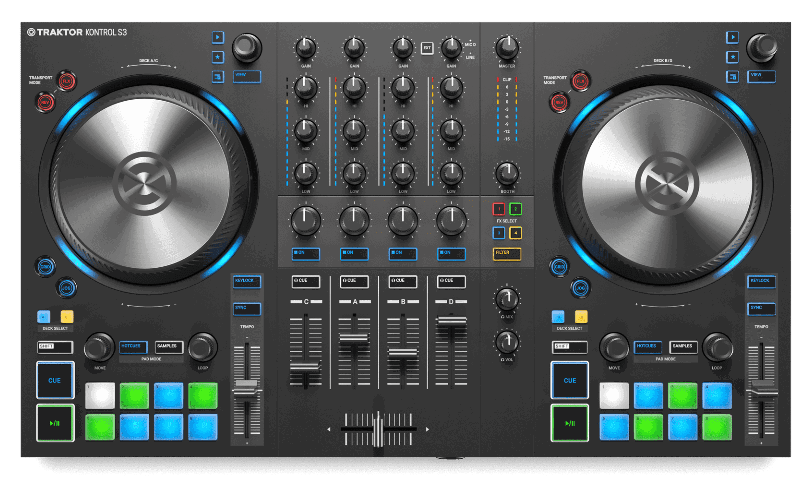Toggle SYNC on the right deck
This screenshot has height=477, width=810.
point(761,309)
